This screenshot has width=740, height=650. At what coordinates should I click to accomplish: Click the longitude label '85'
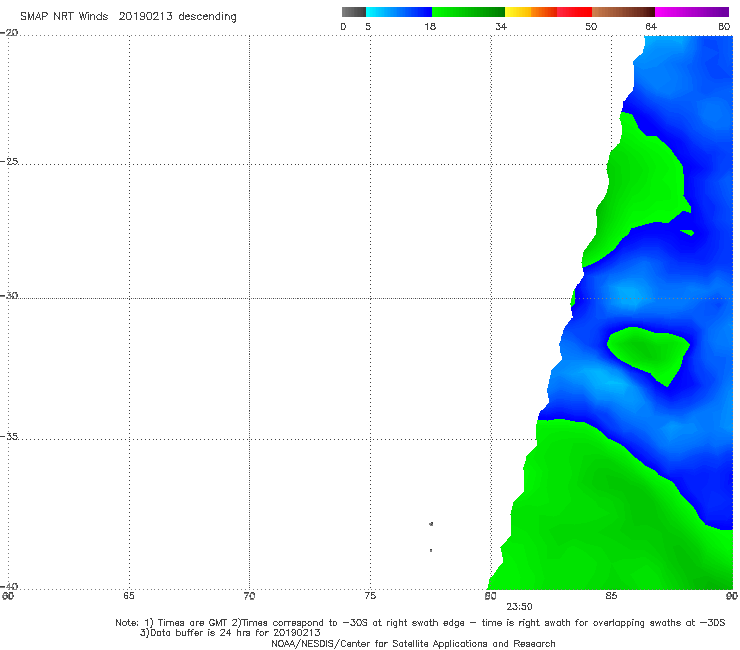coord(611,596)
